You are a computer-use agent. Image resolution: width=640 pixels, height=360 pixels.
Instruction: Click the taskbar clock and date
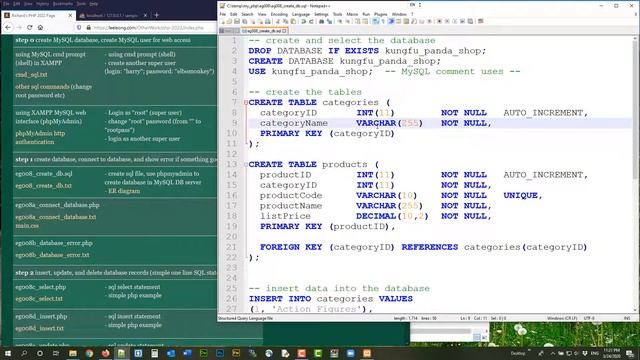click(x=613, y=353)
